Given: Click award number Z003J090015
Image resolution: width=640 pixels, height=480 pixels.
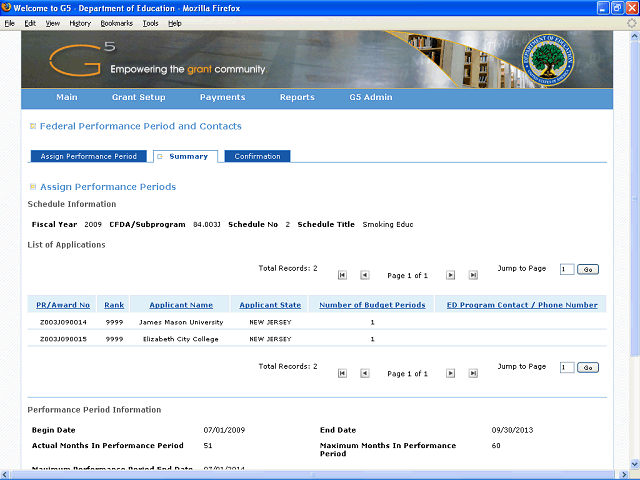Looking at the screenshot, I should click(63, 339).
